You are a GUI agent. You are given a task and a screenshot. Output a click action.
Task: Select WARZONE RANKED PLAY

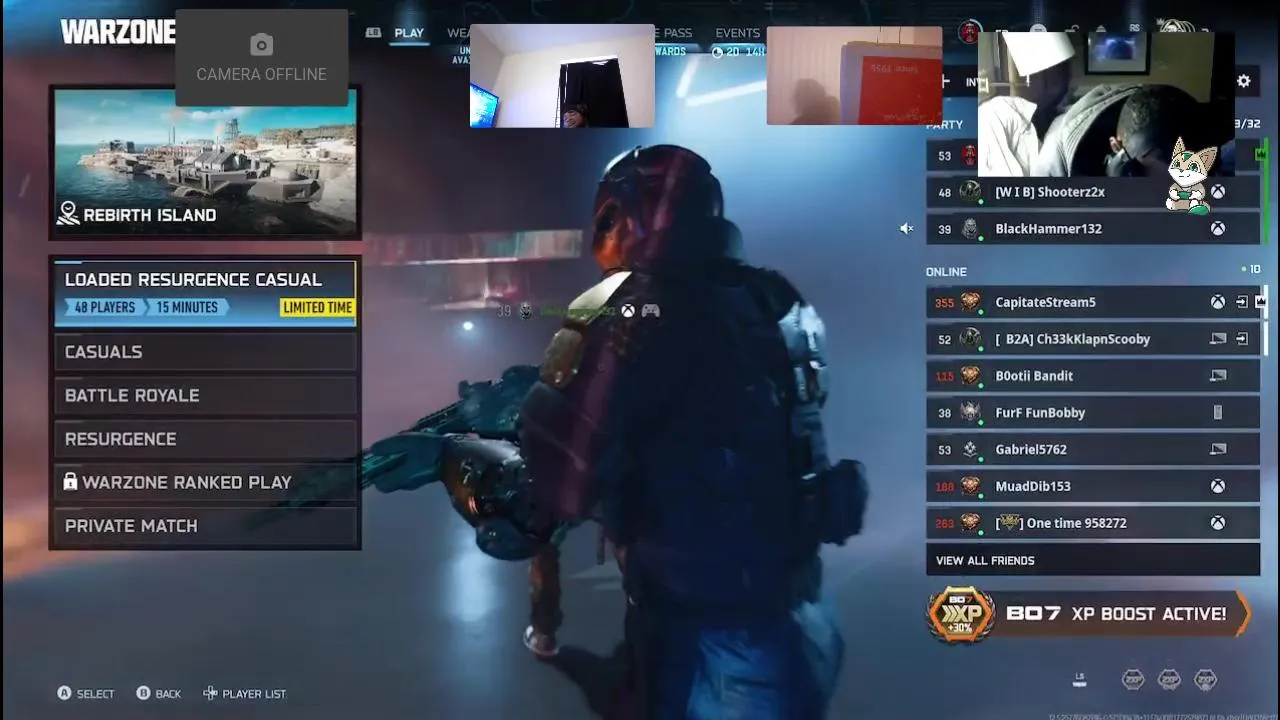click(x=204, y=482)
